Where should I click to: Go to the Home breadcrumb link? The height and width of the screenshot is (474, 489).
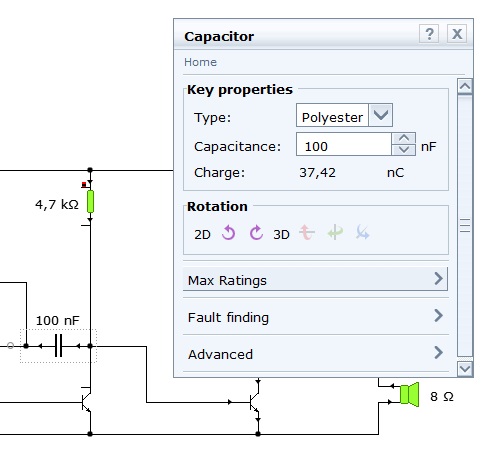tap(200, 62)
